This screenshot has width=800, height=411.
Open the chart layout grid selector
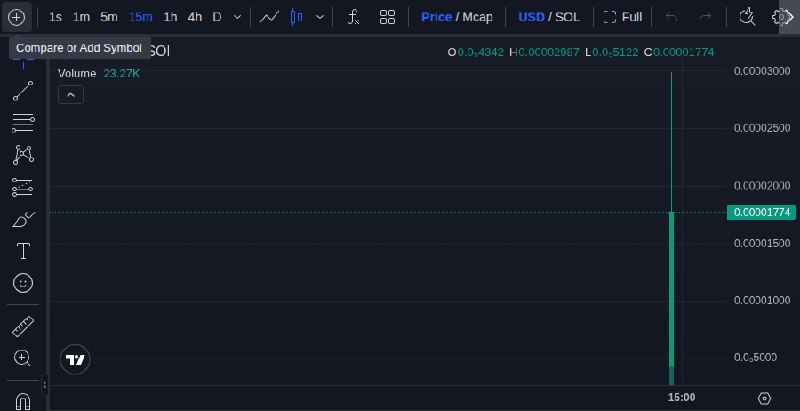tap(388, 17)
